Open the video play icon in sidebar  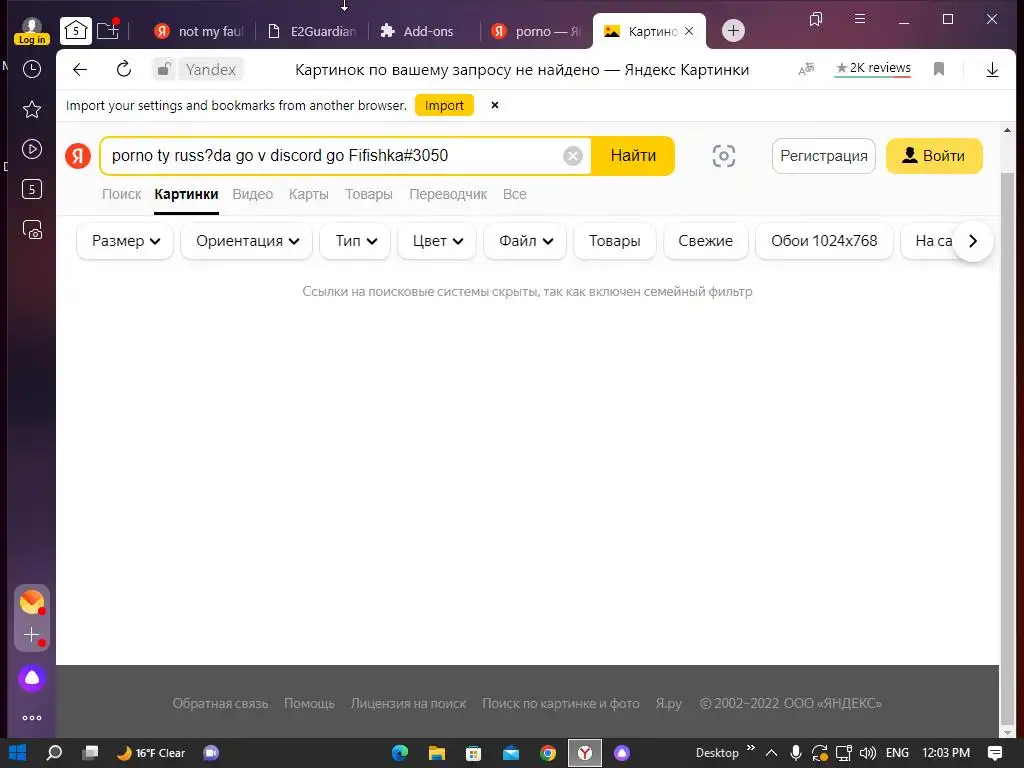31,150
